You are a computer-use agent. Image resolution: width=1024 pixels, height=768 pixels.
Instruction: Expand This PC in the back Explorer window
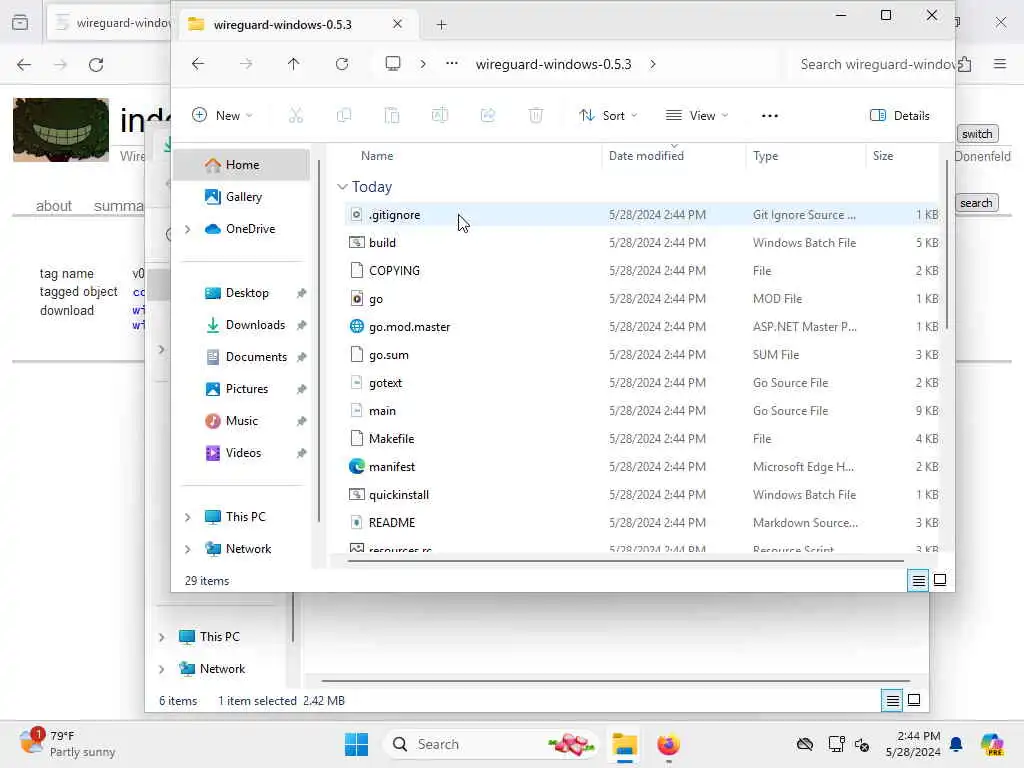161,637
